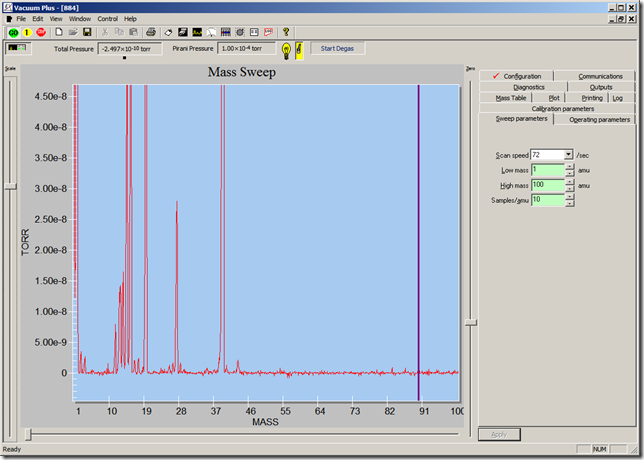Click the leak check umbrella icon
This screenshot has width=644, height=460.
pos(211,32)
